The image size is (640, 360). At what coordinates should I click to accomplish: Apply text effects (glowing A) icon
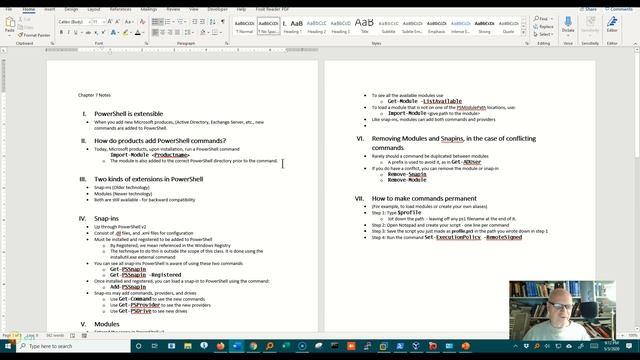click(113, 33)
